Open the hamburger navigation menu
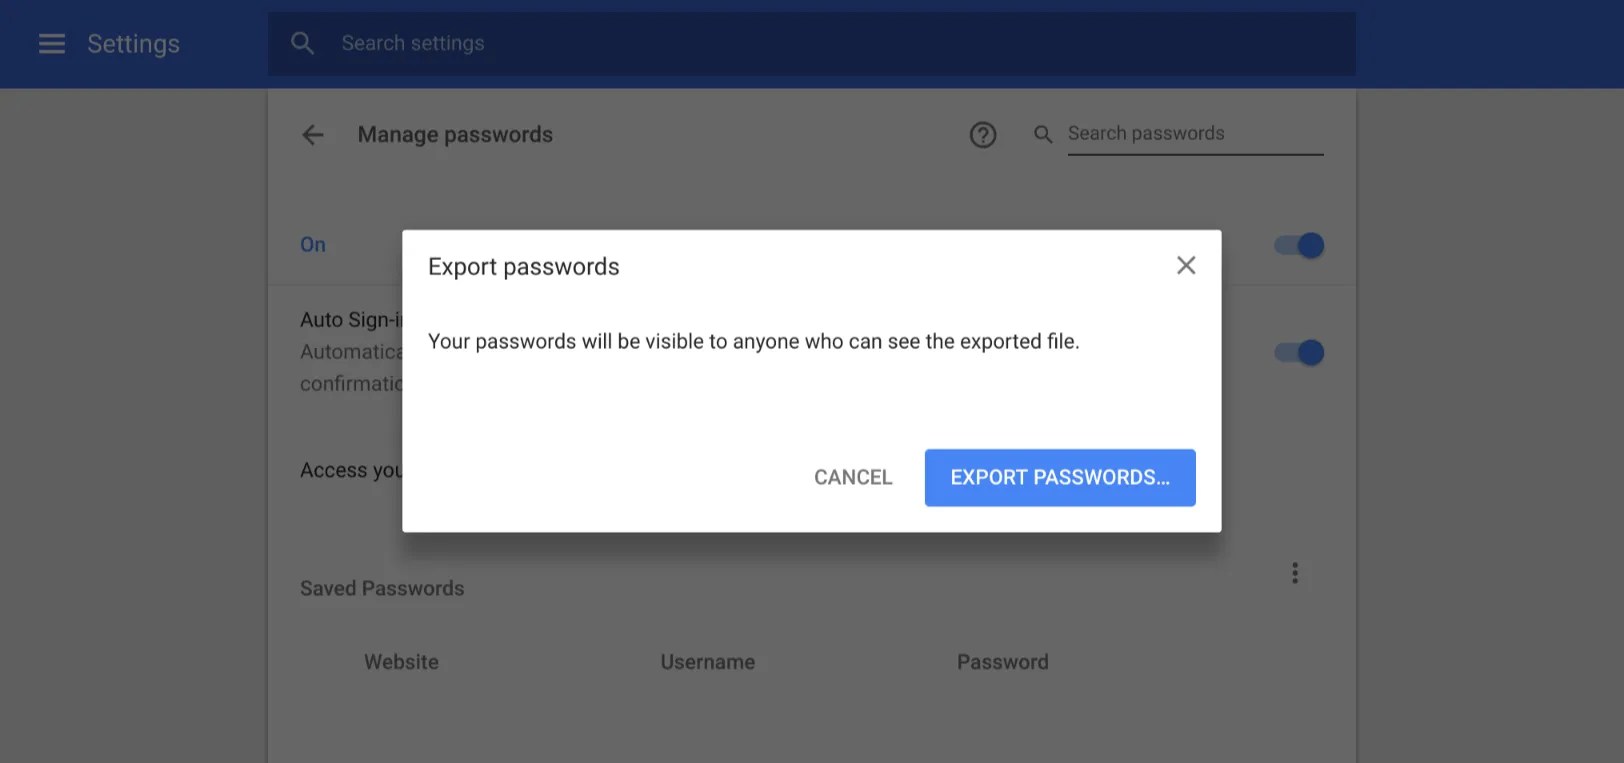Viewport: 1624px width, 763px height. coord(51,43)
